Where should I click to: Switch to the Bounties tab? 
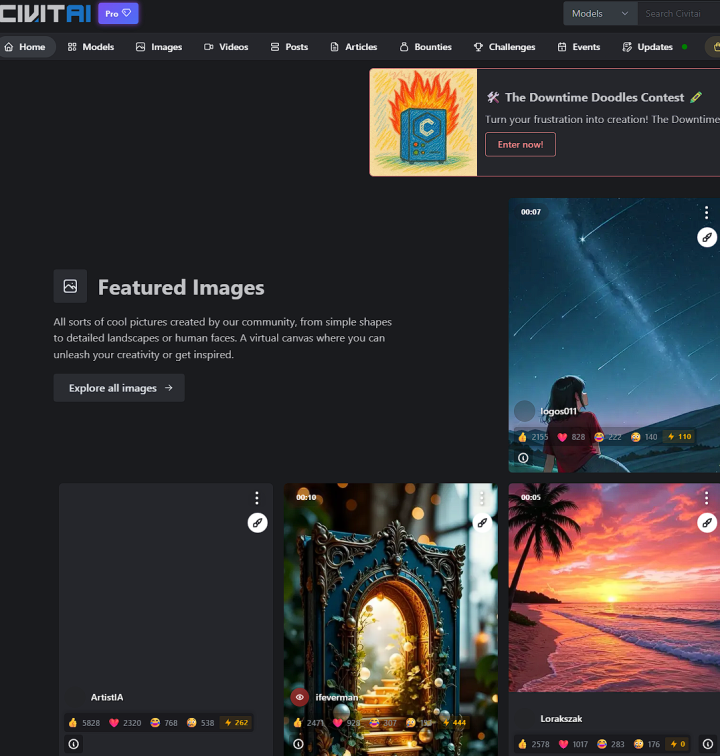[x=425, y=47]
